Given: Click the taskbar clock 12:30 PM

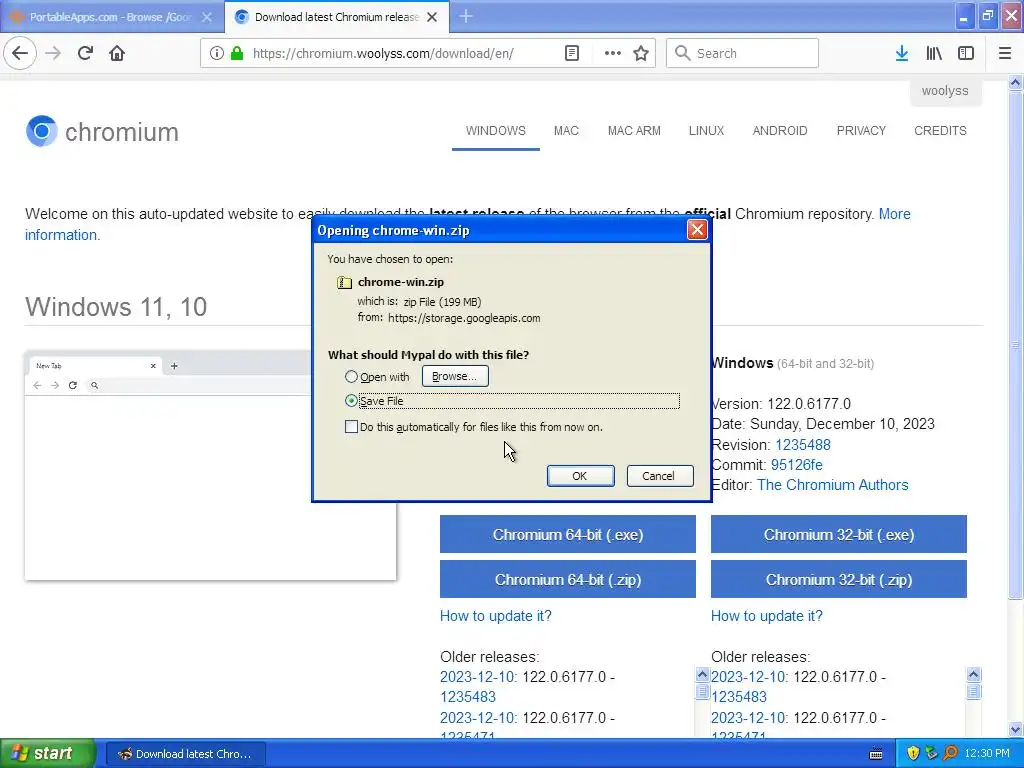Looking at the screenshot, I should tap(987, 754).
